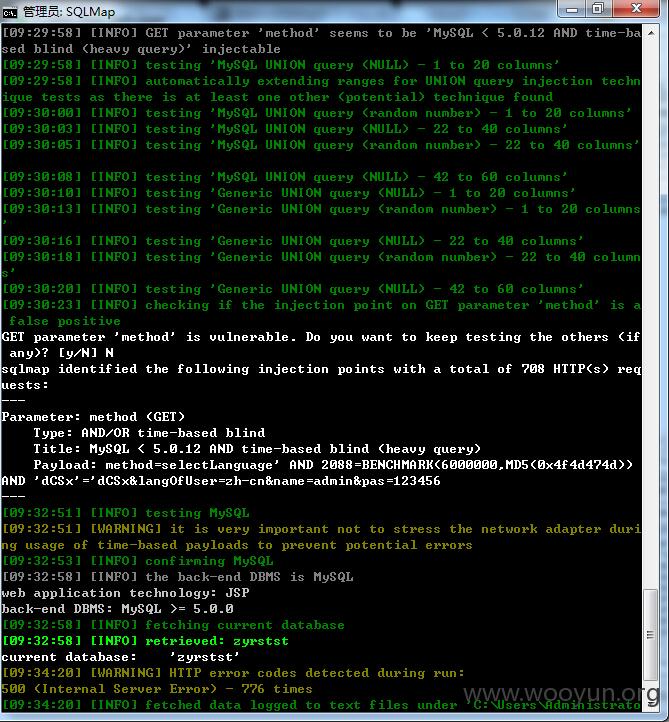Click 'web application technology: JSP' line

[125, 593]
